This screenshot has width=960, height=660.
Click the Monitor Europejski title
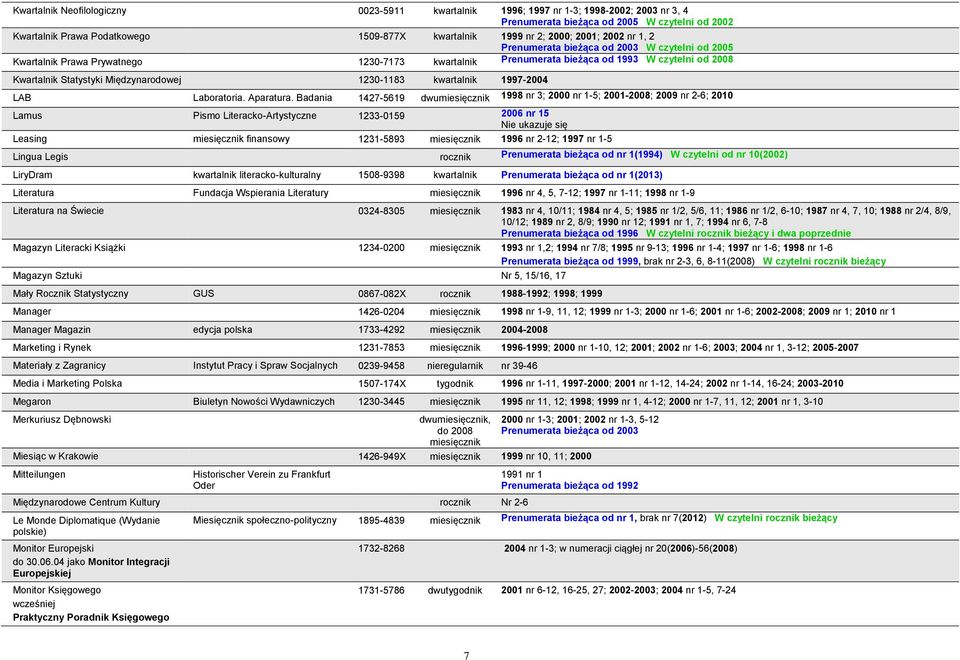pyautogui.click(x=53, y=549)
